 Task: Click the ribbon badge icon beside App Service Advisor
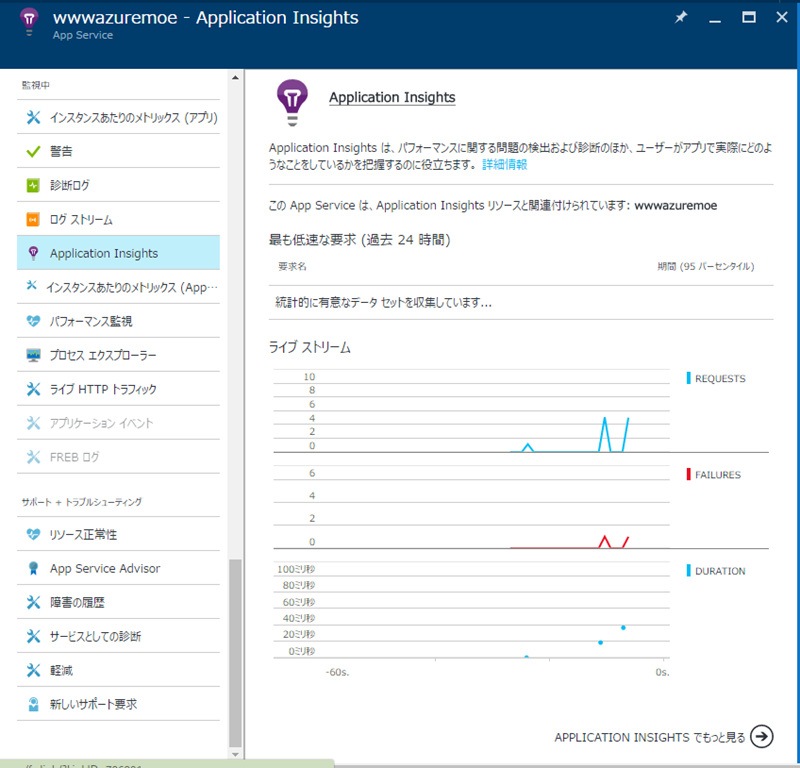tap(33, 568)
